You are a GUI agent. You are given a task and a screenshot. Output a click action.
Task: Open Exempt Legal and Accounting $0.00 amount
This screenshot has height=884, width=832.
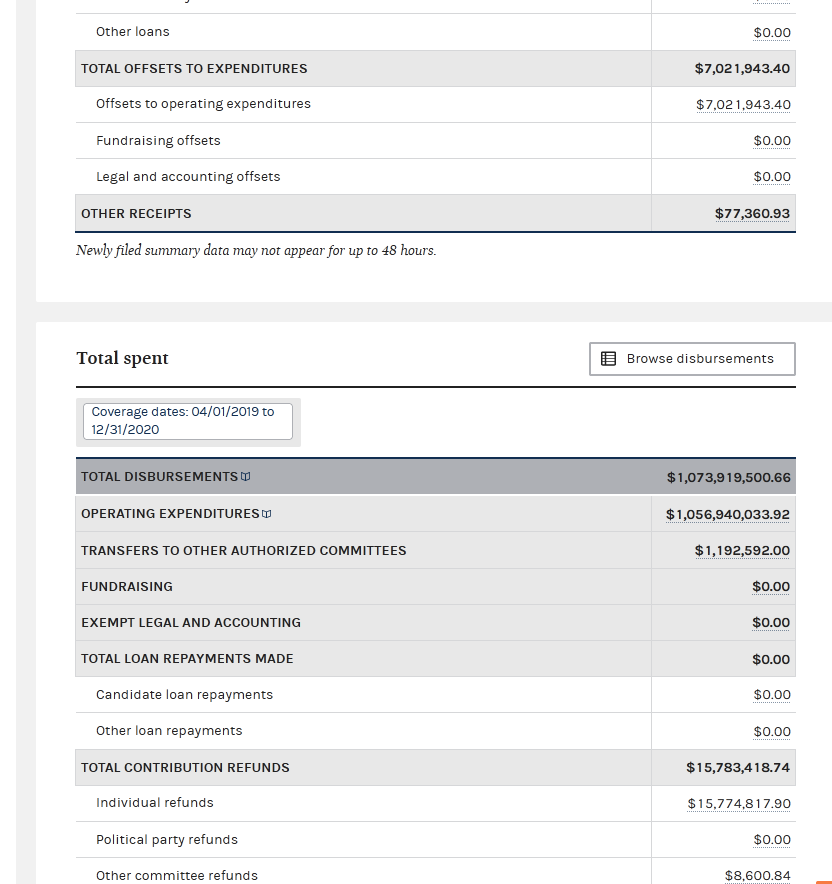coord(771,623)
